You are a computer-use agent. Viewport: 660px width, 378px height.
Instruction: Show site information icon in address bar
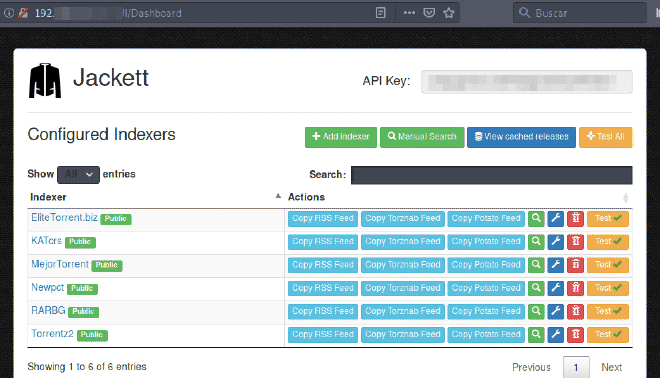(x=8, y=13)
